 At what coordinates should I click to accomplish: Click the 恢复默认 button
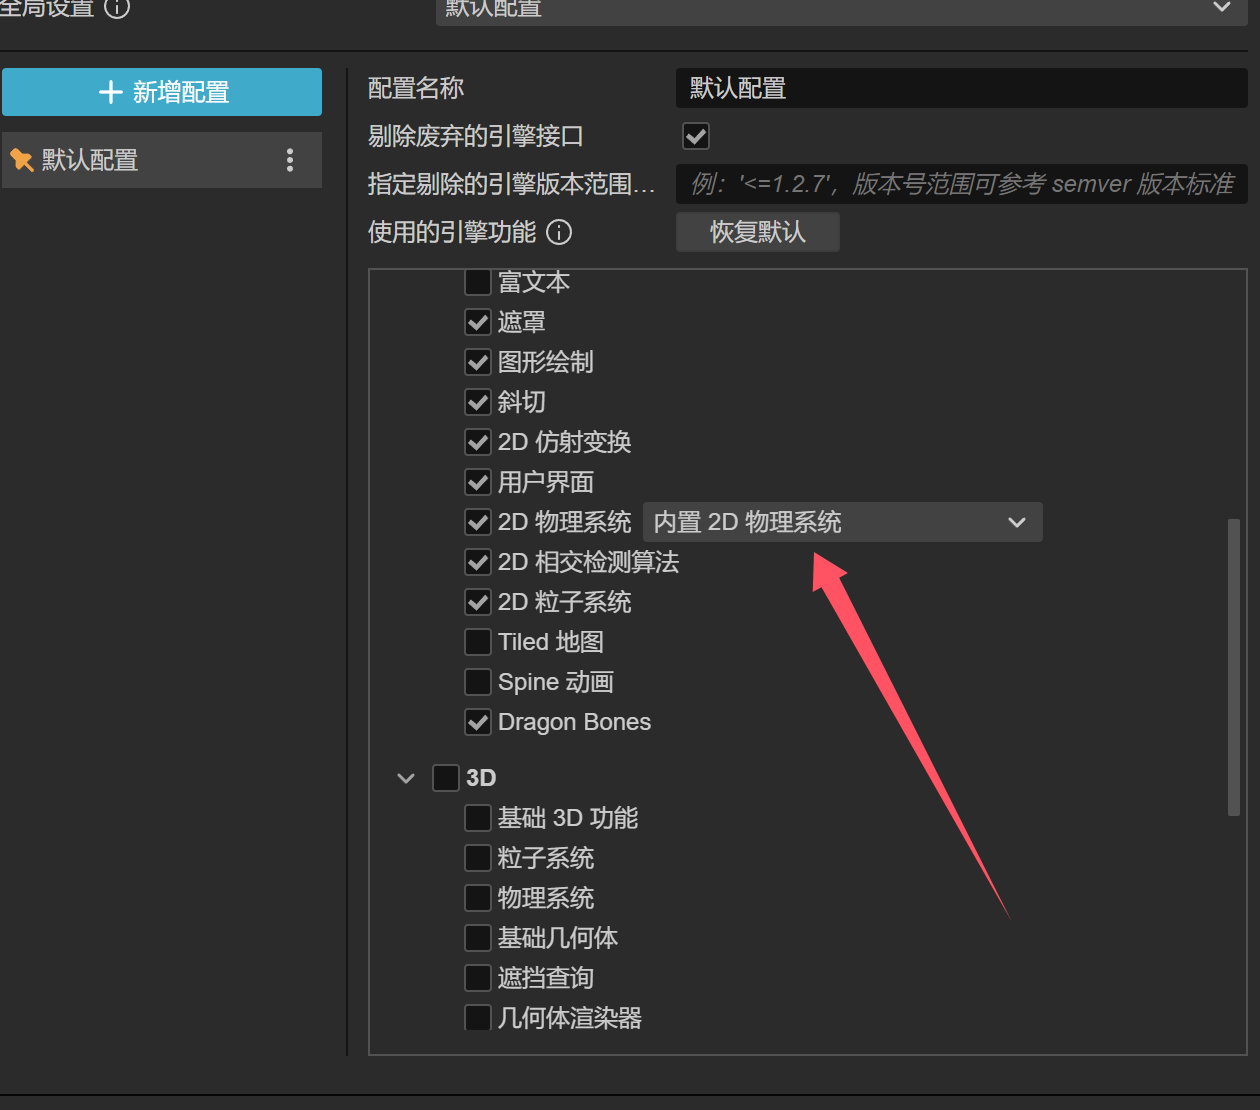(758, 232)
